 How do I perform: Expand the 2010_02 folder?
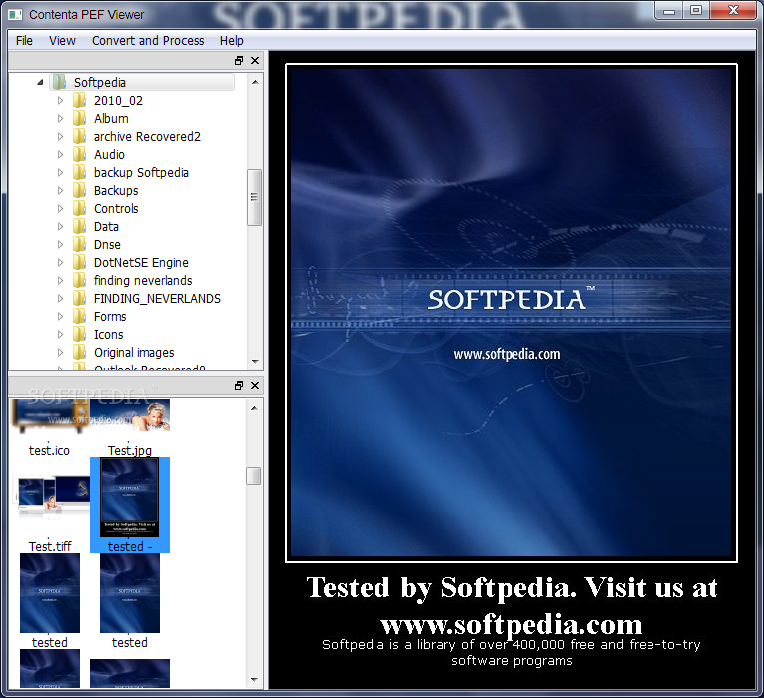(60, 100)
